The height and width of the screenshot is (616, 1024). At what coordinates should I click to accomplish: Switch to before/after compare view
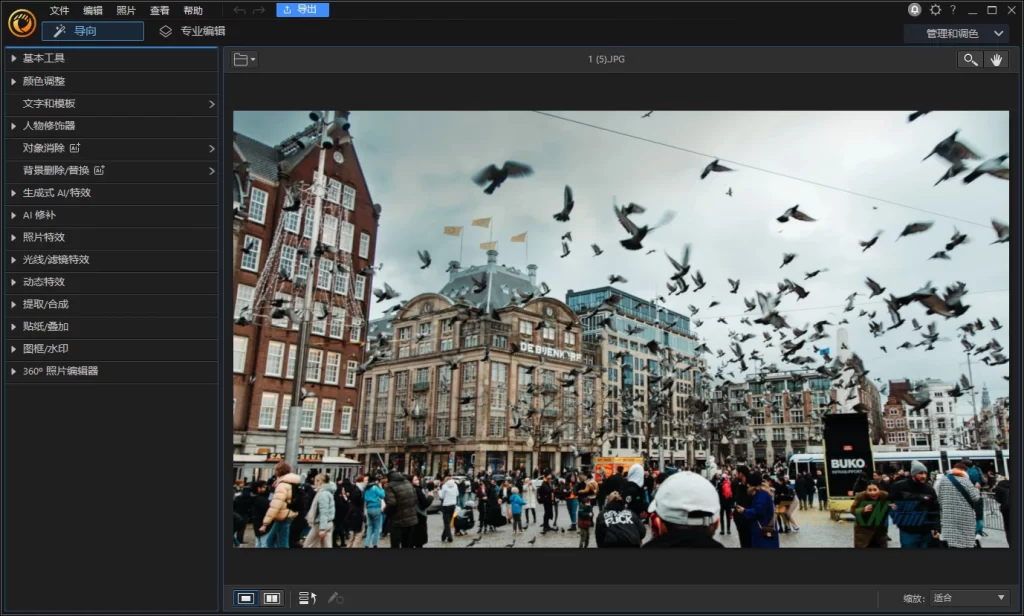coord(271,598)
